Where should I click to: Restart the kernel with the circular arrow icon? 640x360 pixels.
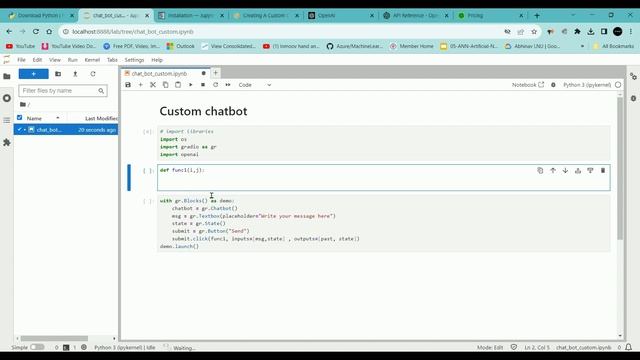216,85
